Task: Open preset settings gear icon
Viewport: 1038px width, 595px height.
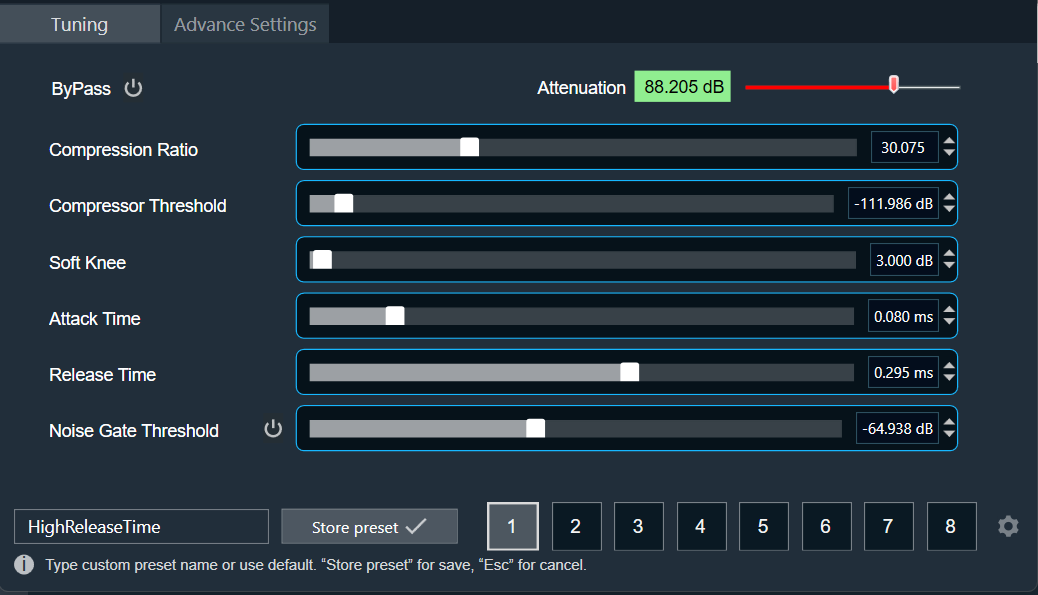Action: (x=1008, y=526)
